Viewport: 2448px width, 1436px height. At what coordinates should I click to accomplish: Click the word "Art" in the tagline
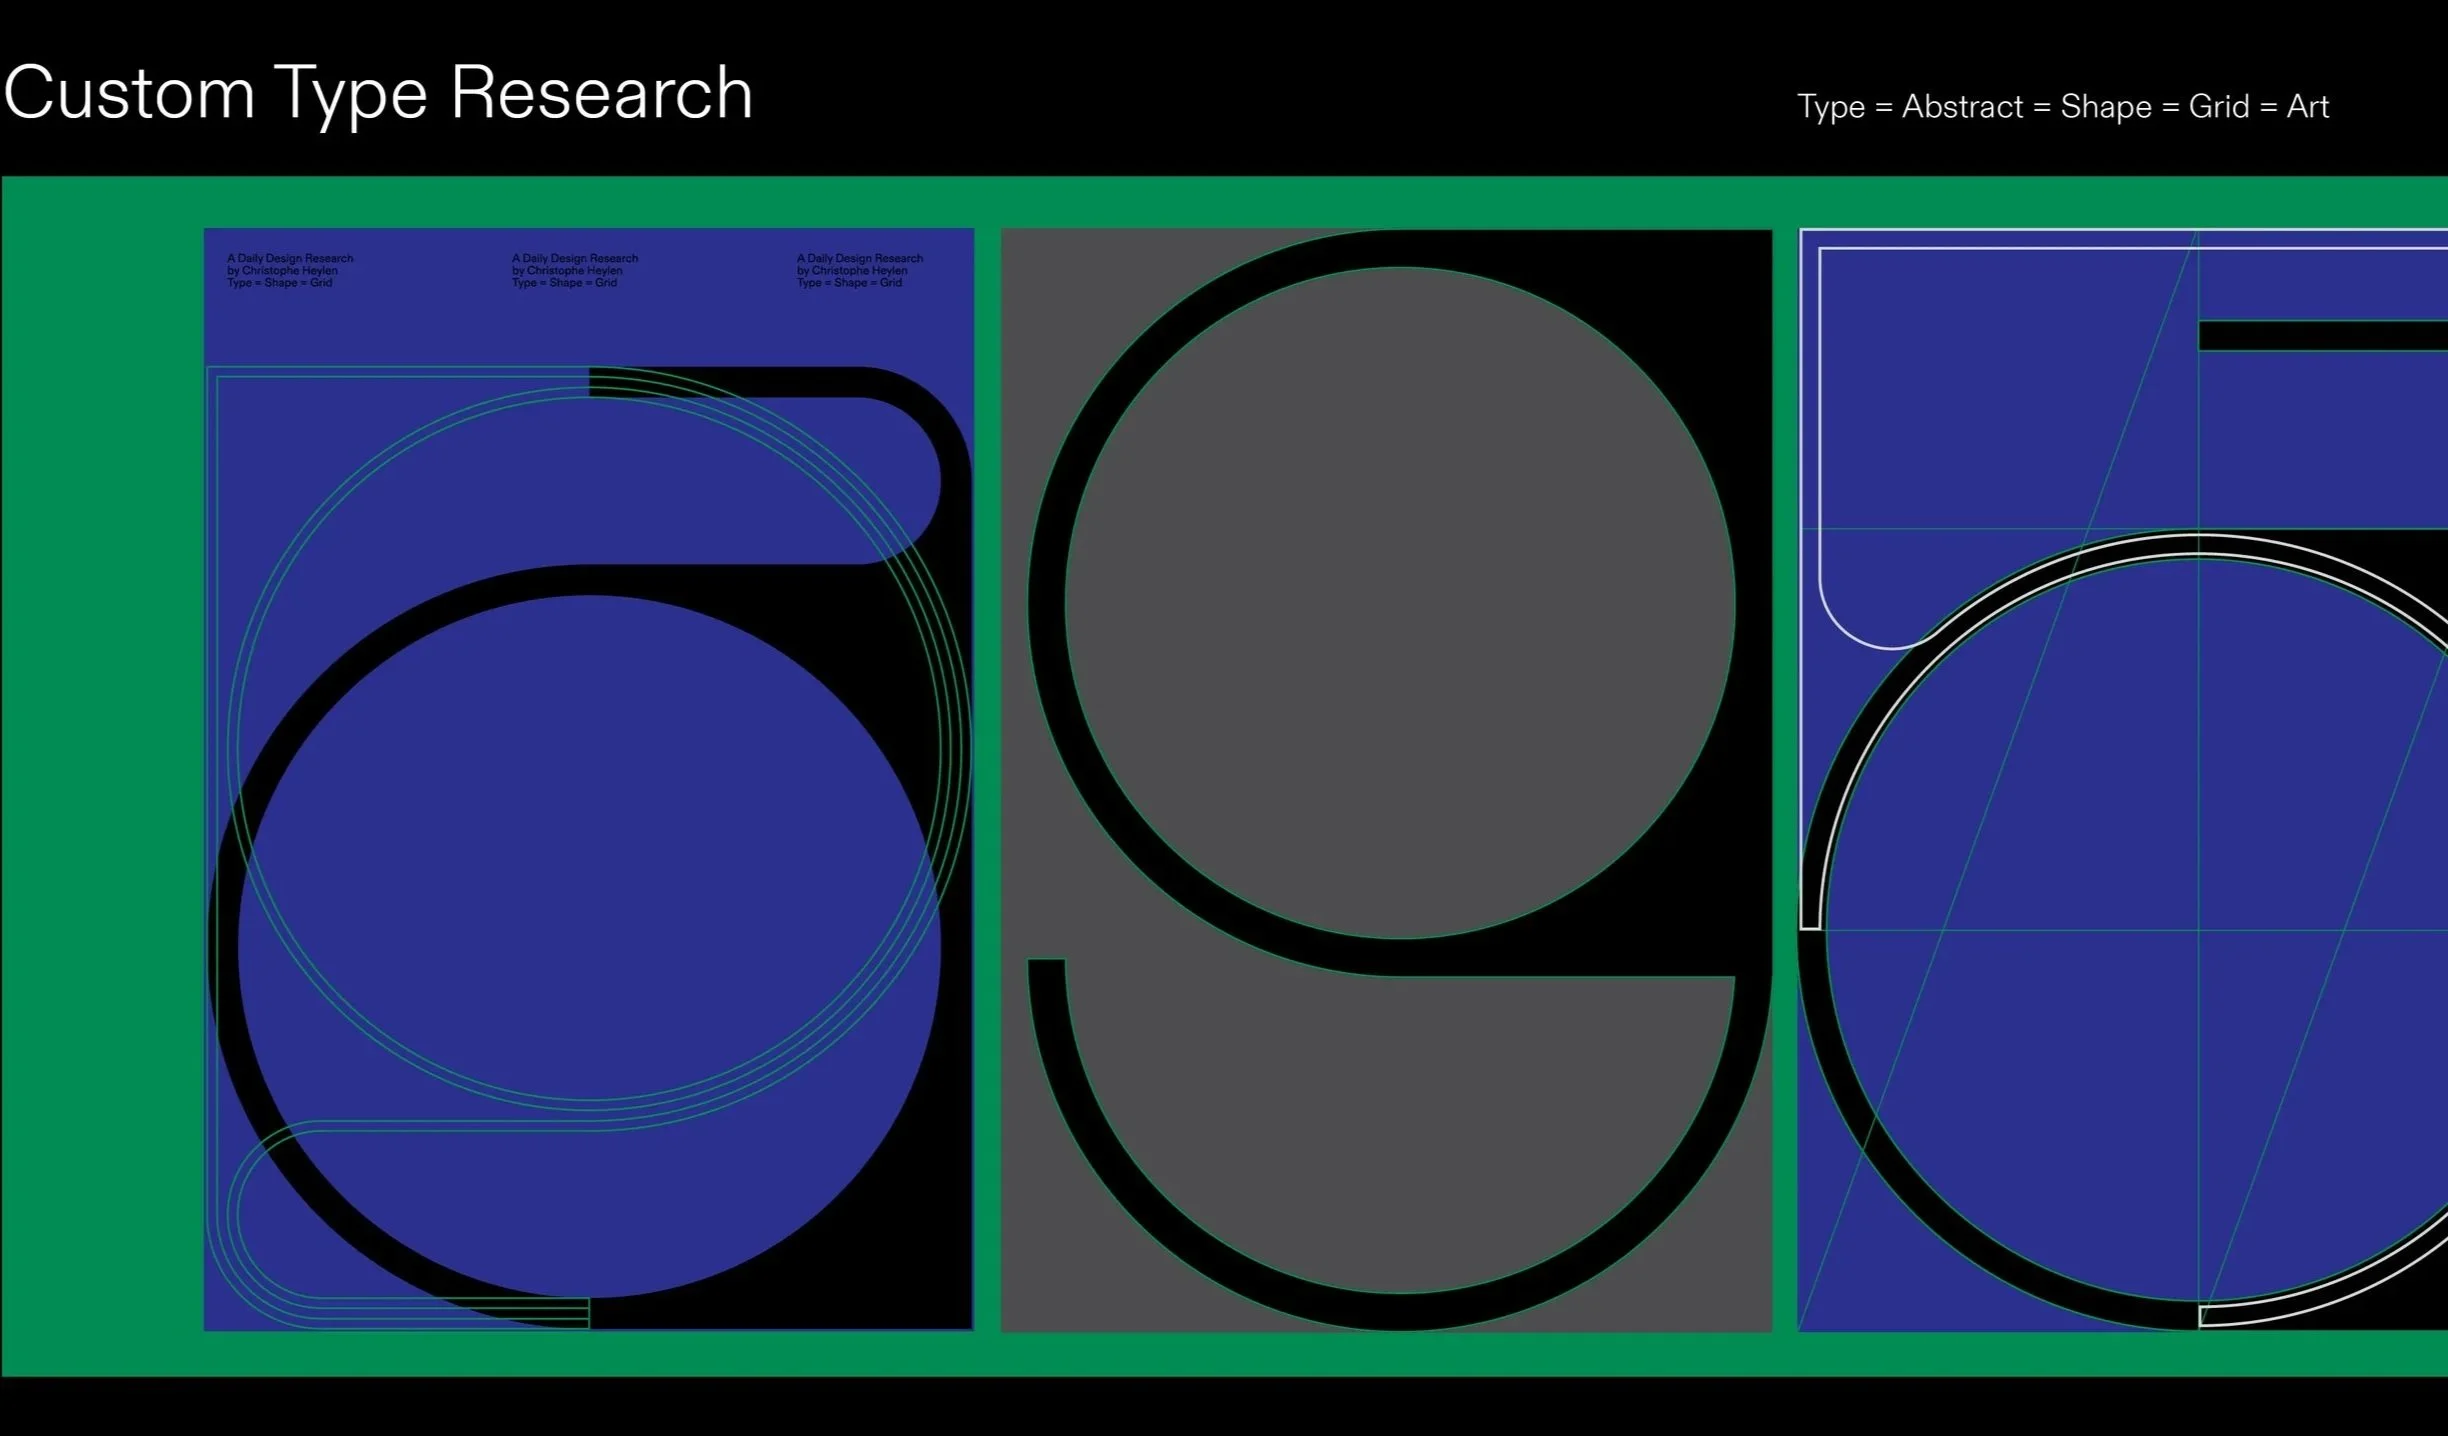tap(2307, 106)
